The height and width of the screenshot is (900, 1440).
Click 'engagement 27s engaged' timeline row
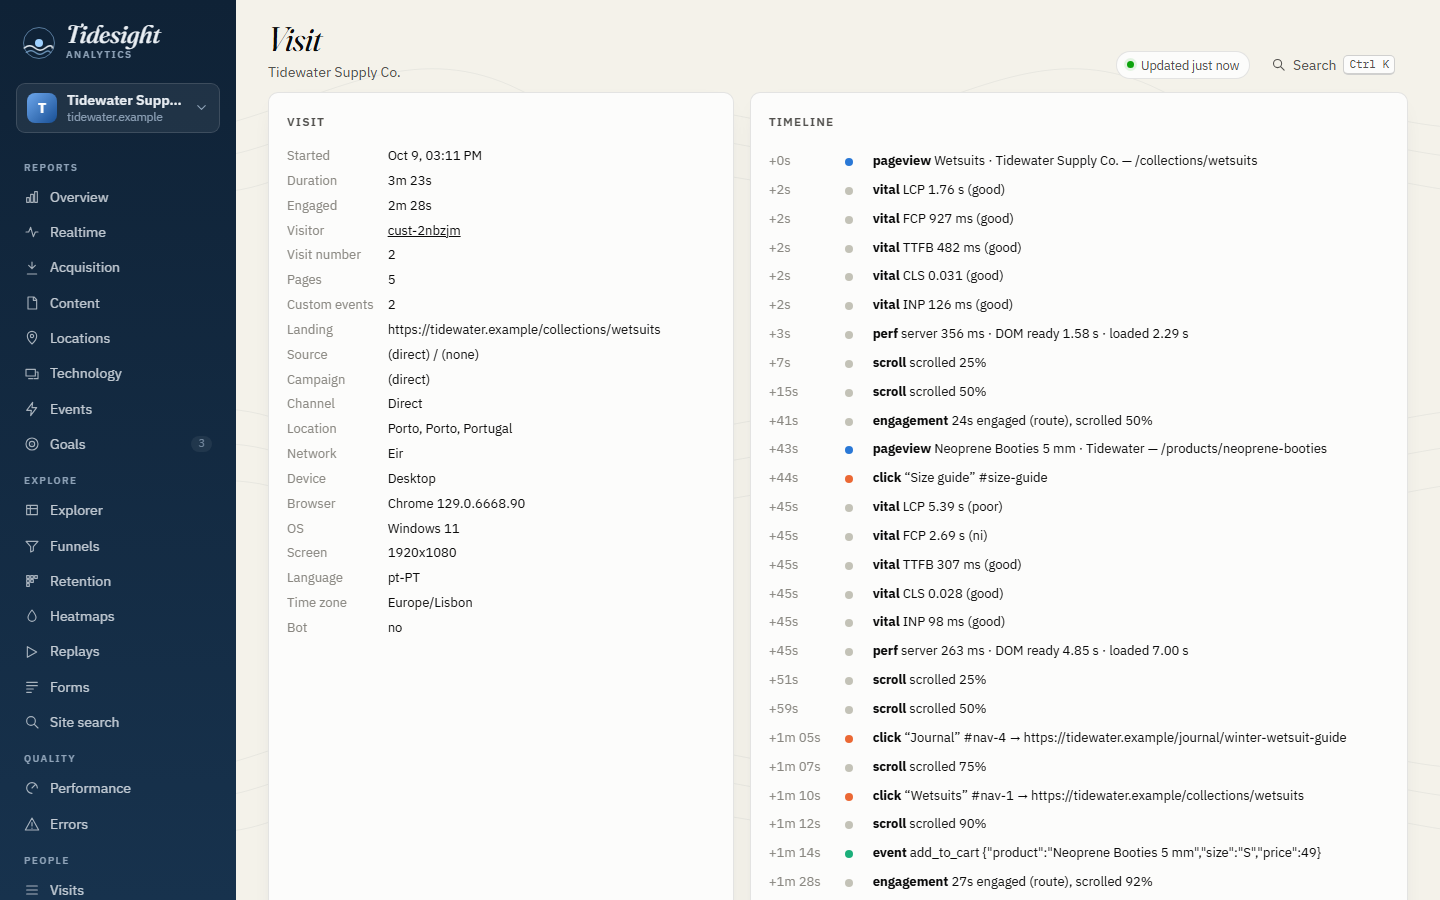(x=1078, y=881)
